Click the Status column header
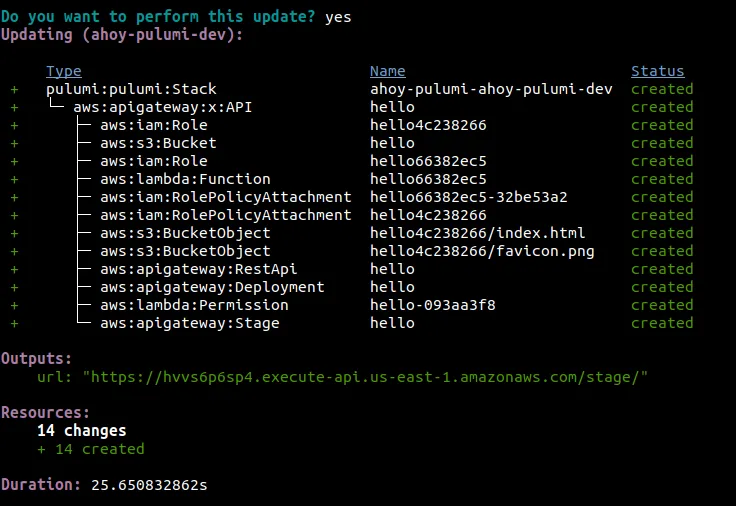 click(x=658, y=71)
